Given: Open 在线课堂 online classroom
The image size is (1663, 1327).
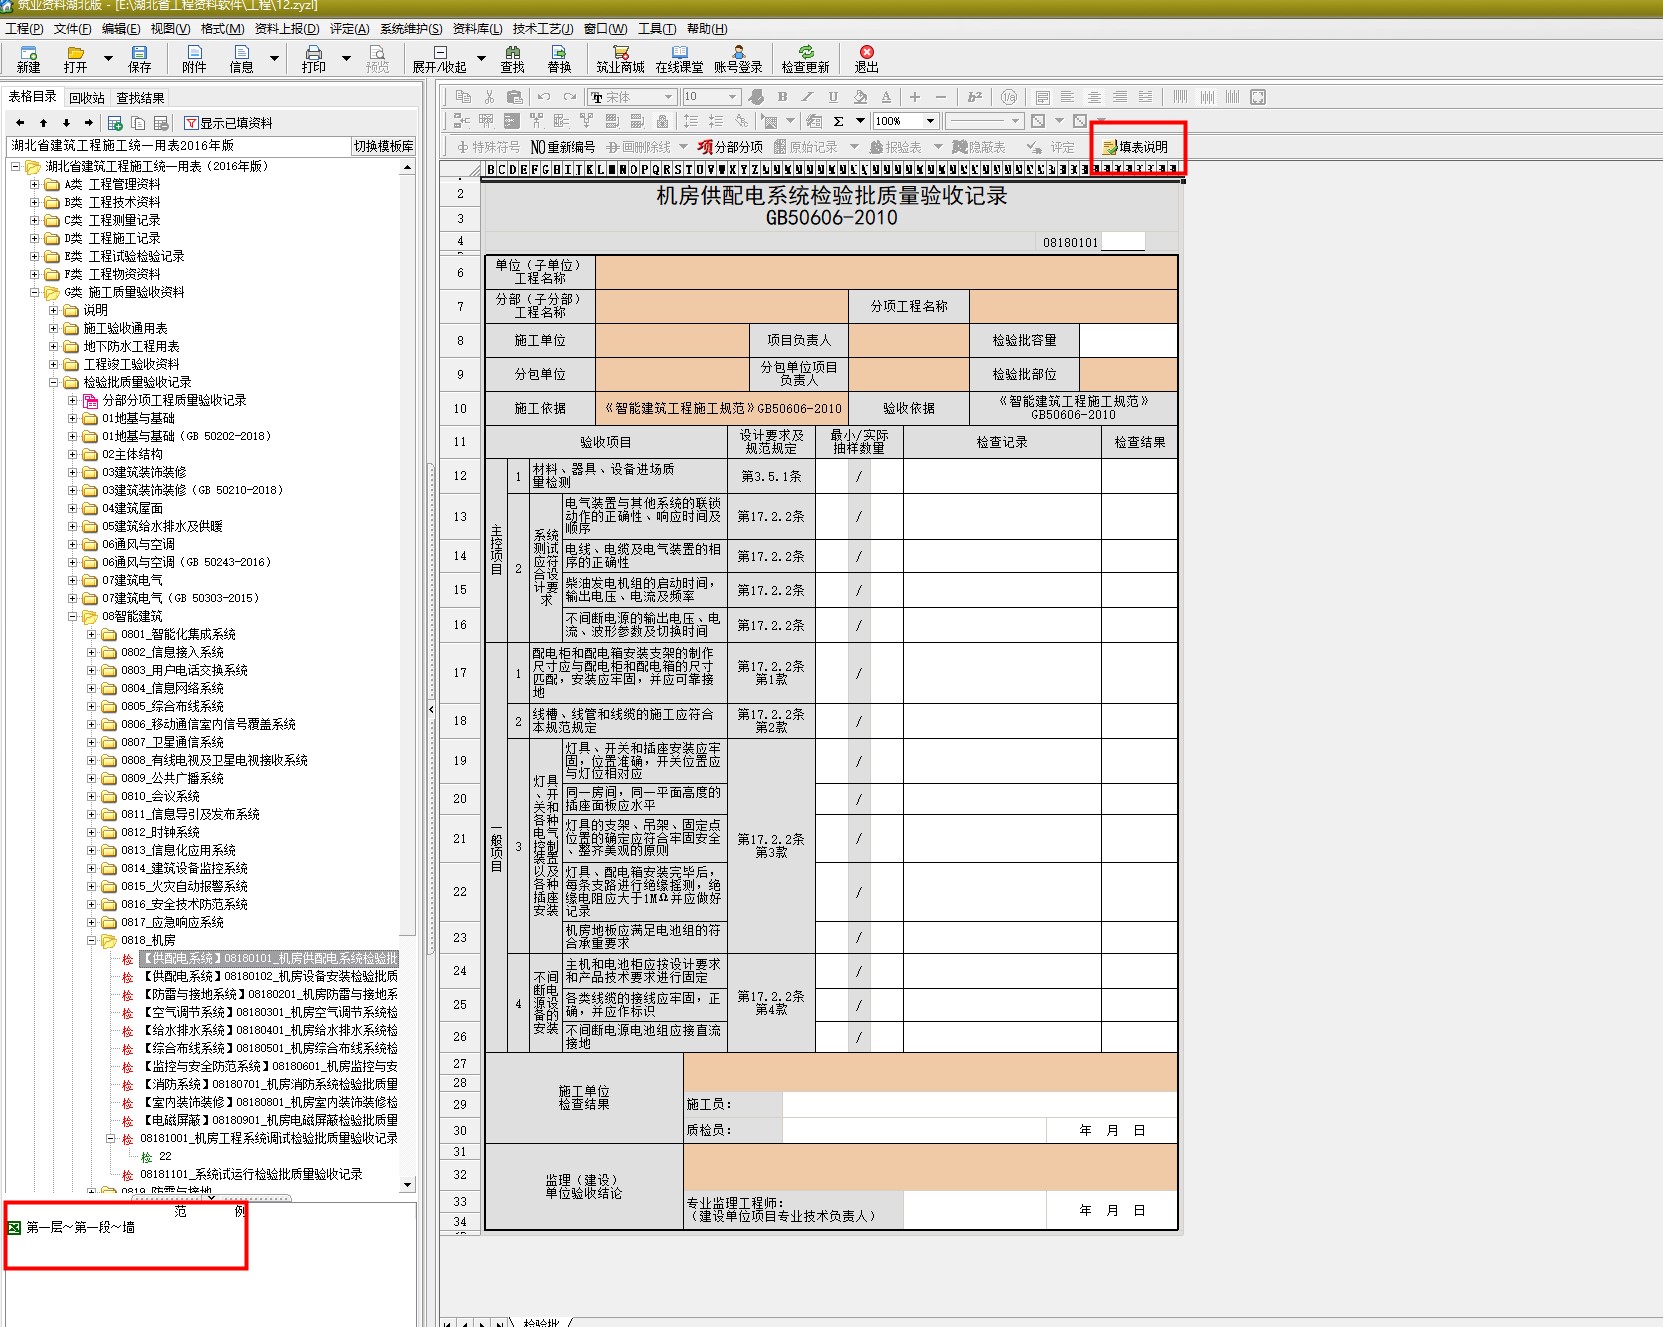Looking at the screenshot, I should (x=679, y=59).
